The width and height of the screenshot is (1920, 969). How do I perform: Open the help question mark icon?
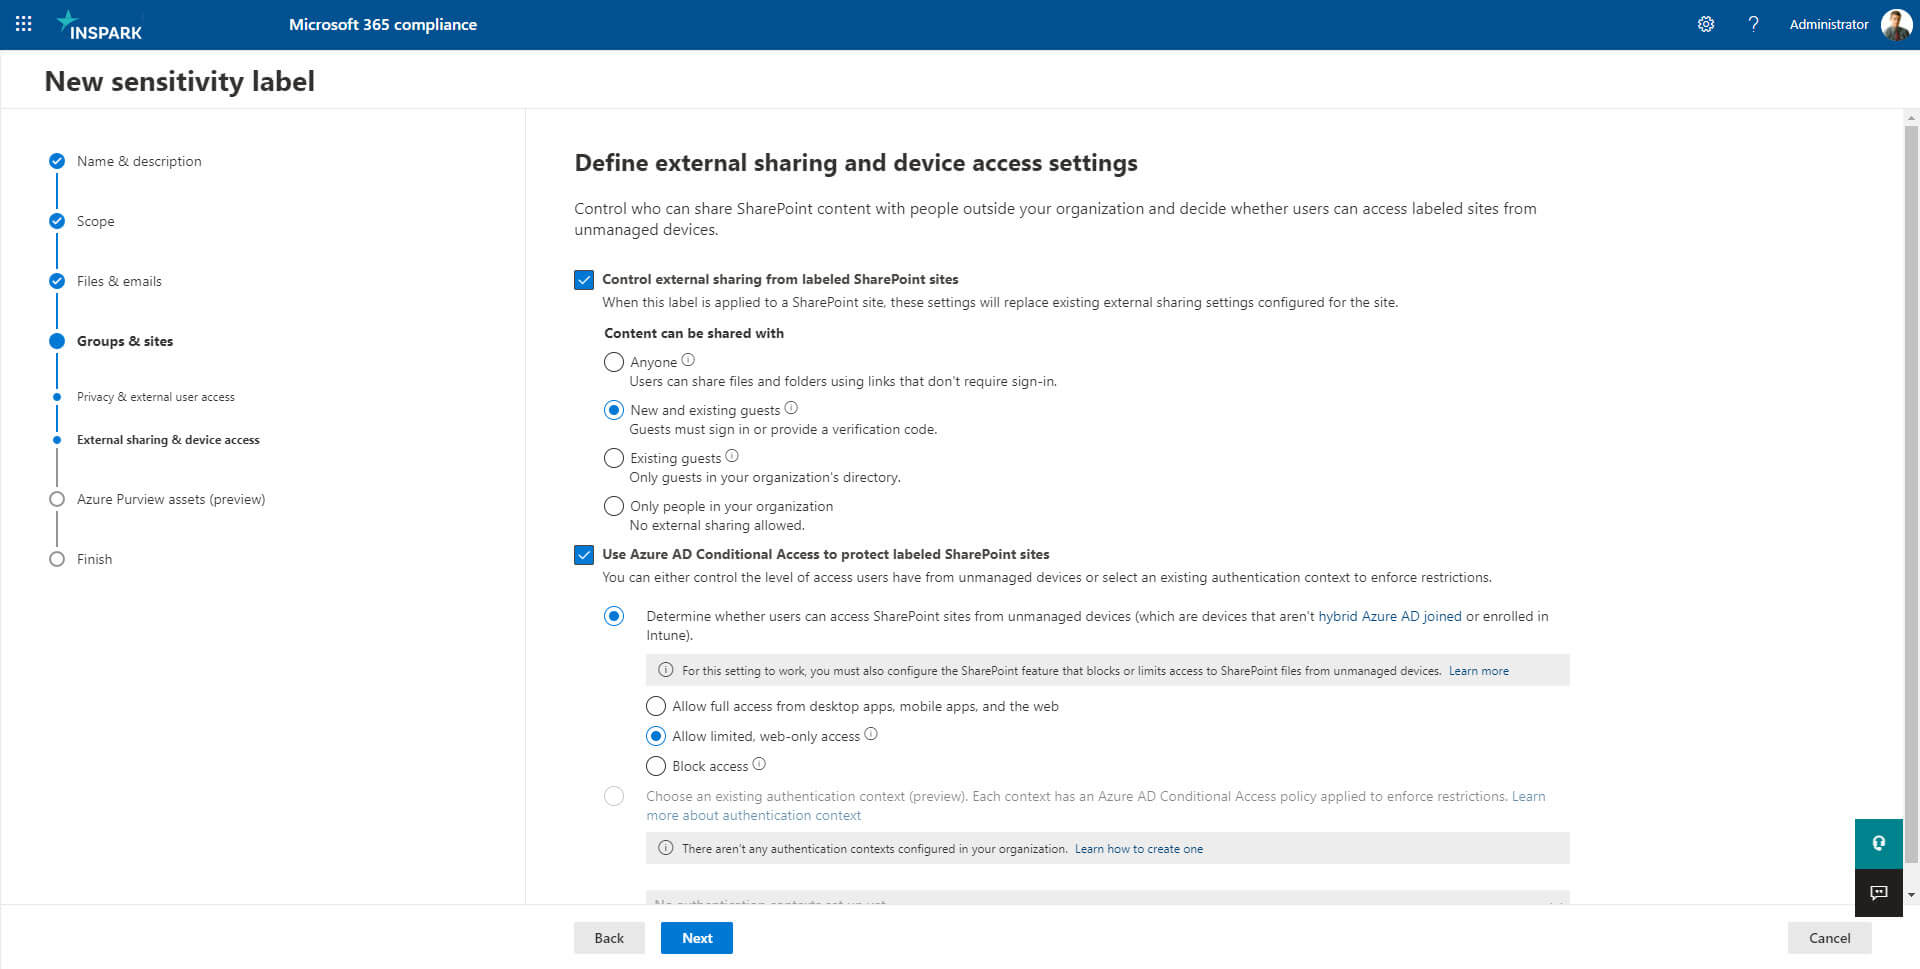click(x=1753, y=24)
